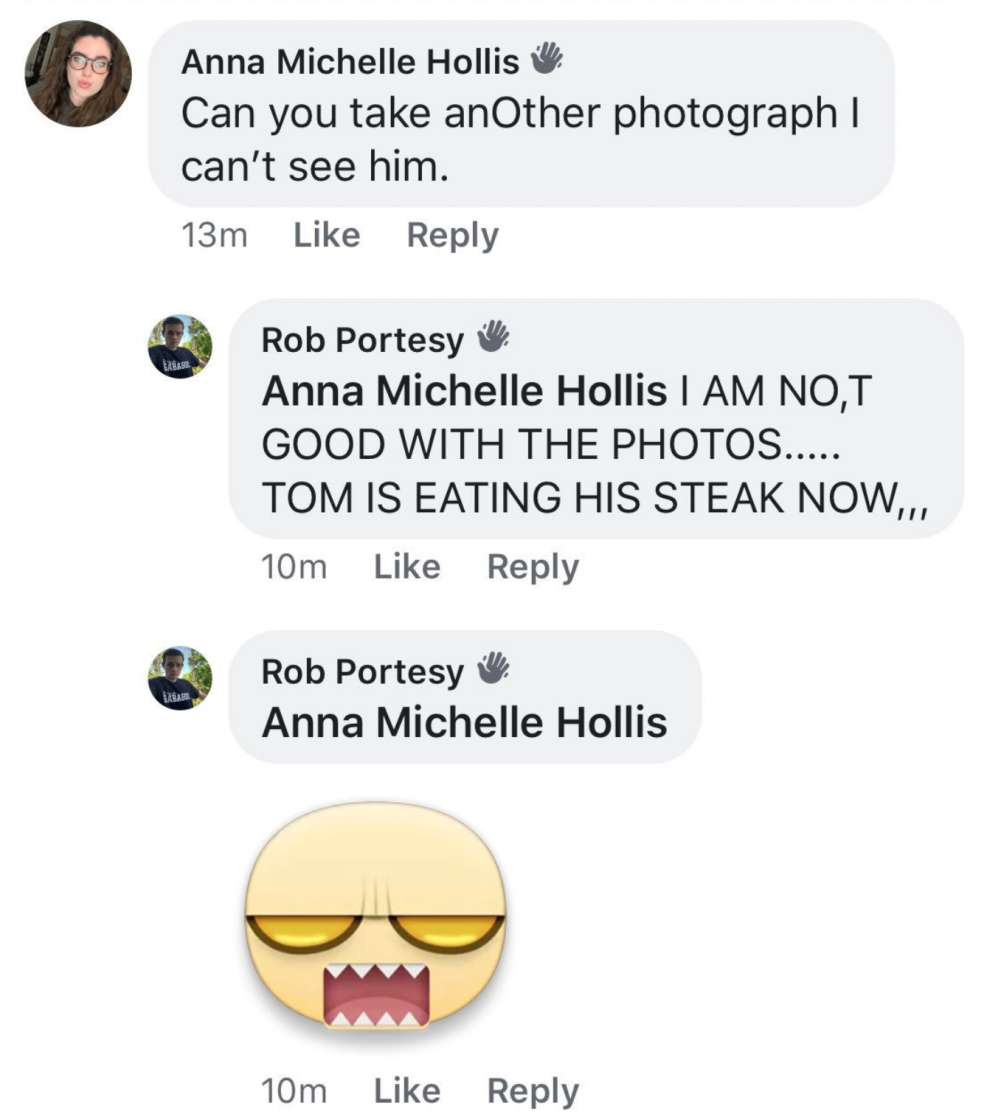Click the 10m timestamp under the STEAK comment
Image resolution: width=987 pixels, height=1120 pixels.
click(x=294, y=567)
